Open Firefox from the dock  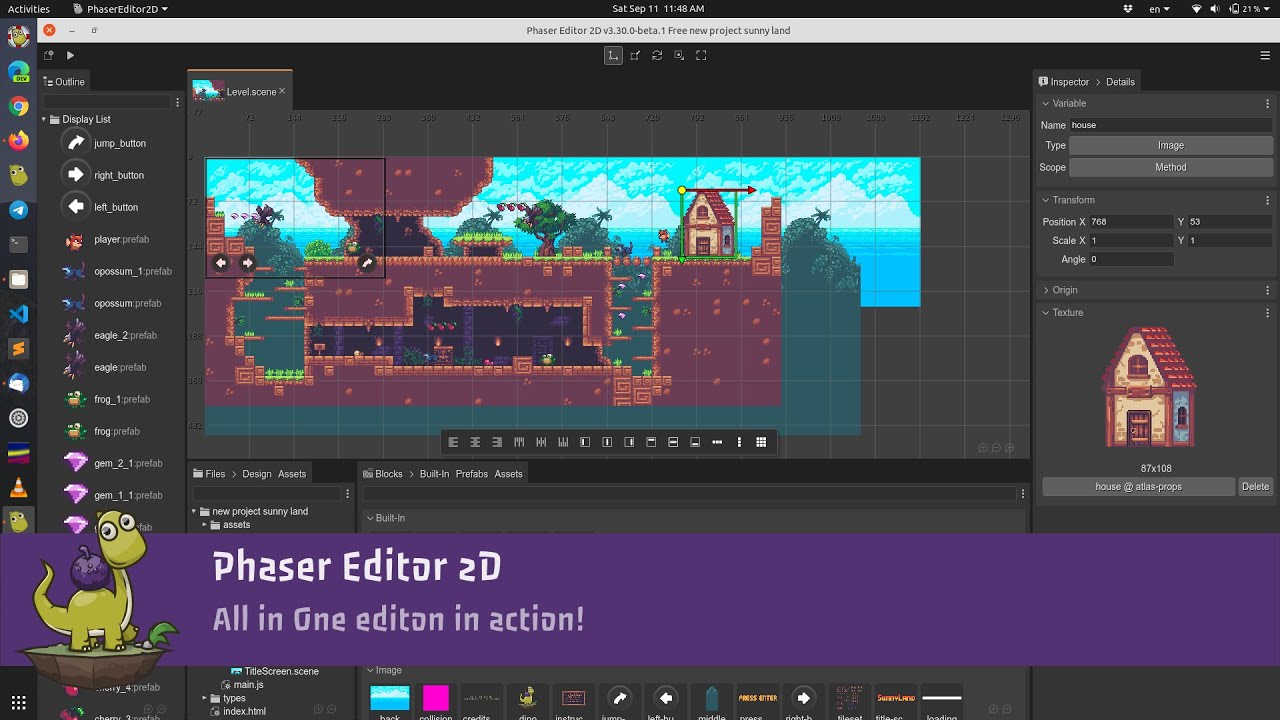point(18,141)
